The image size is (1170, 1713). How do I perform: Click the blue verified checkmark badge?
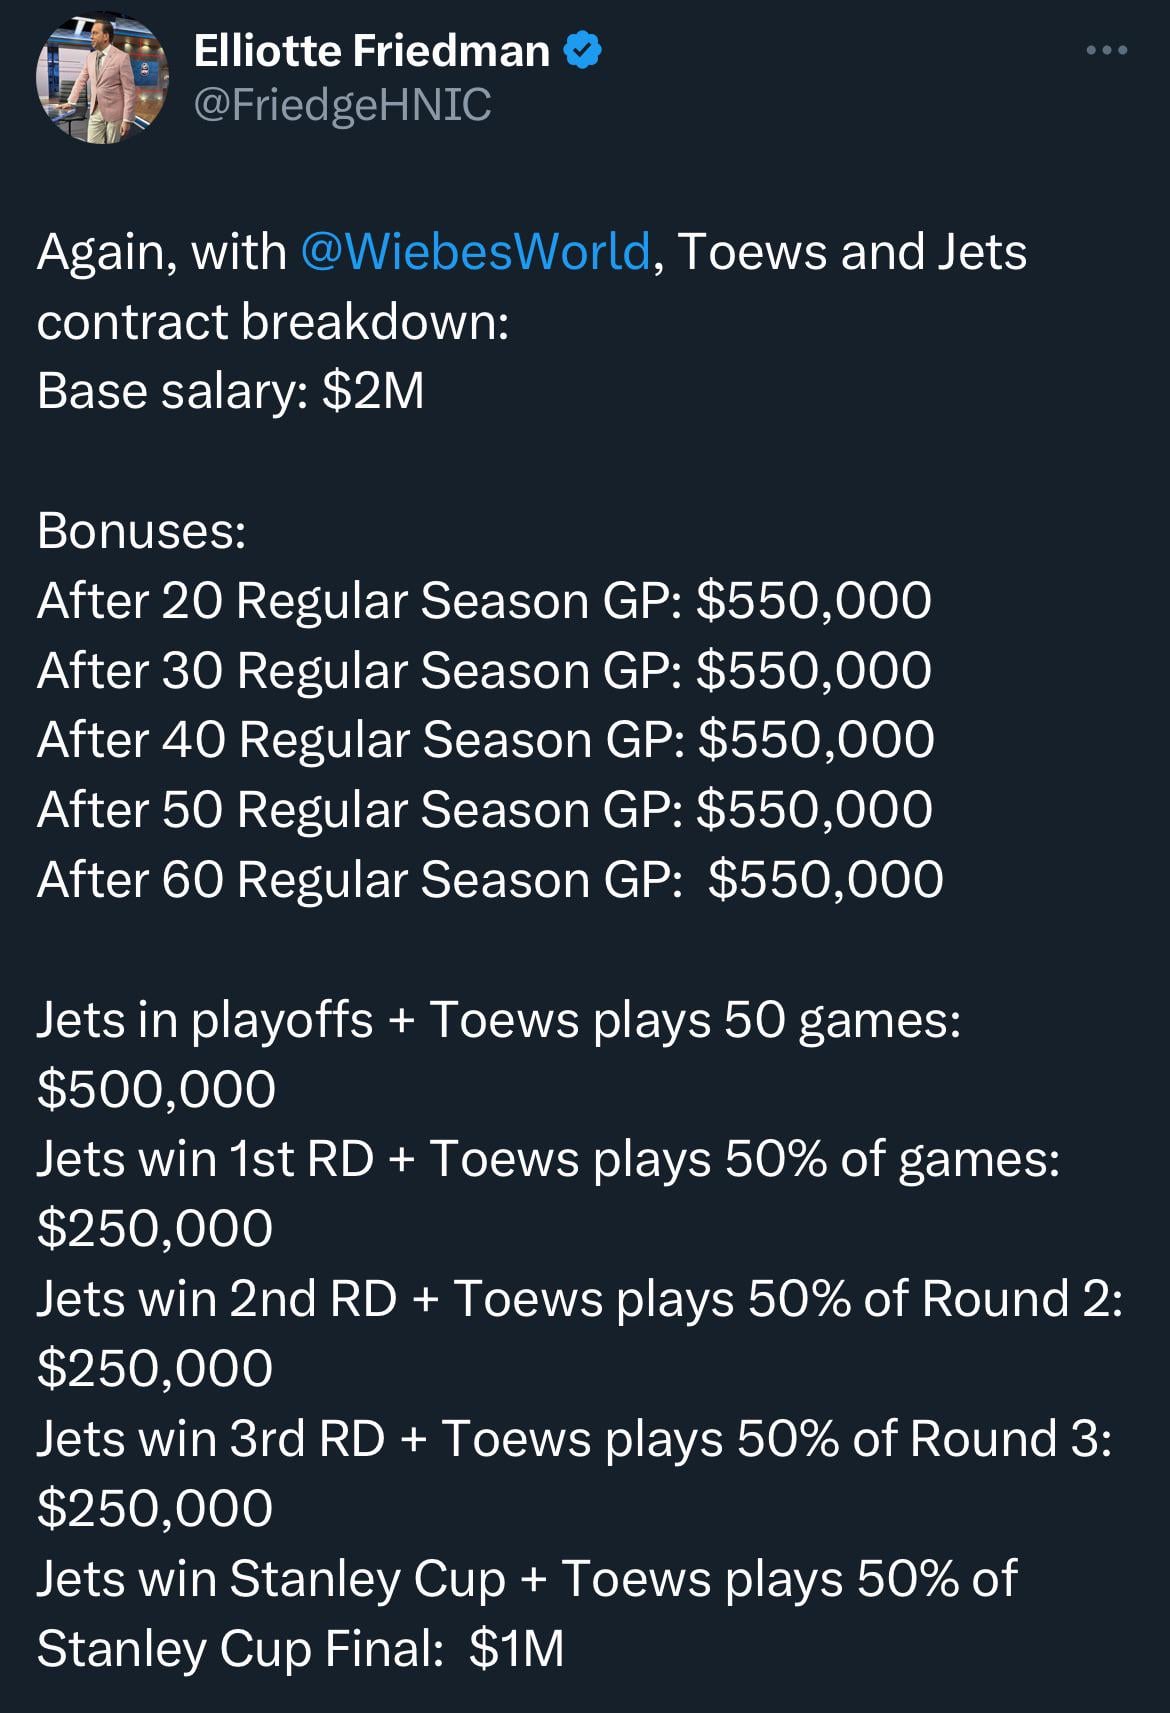(x=583, y=50)
